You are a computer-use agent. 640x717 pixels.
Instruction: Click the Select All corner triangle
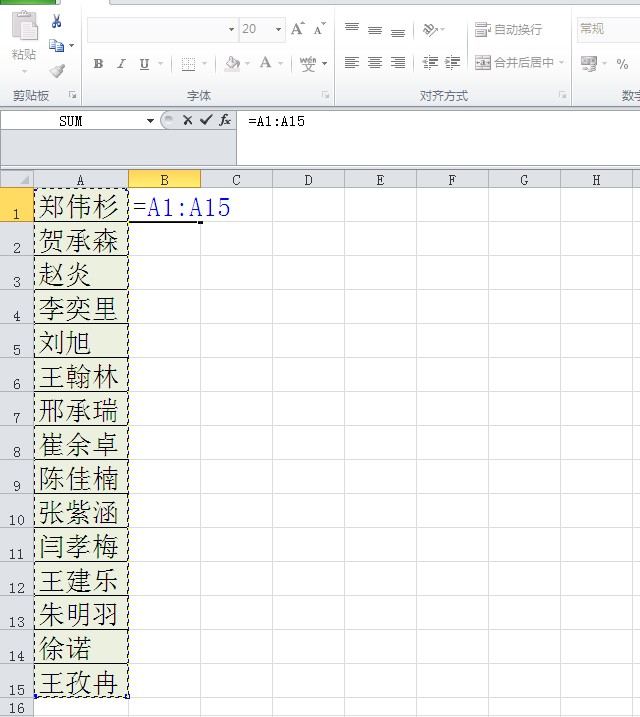pos(17,179)
